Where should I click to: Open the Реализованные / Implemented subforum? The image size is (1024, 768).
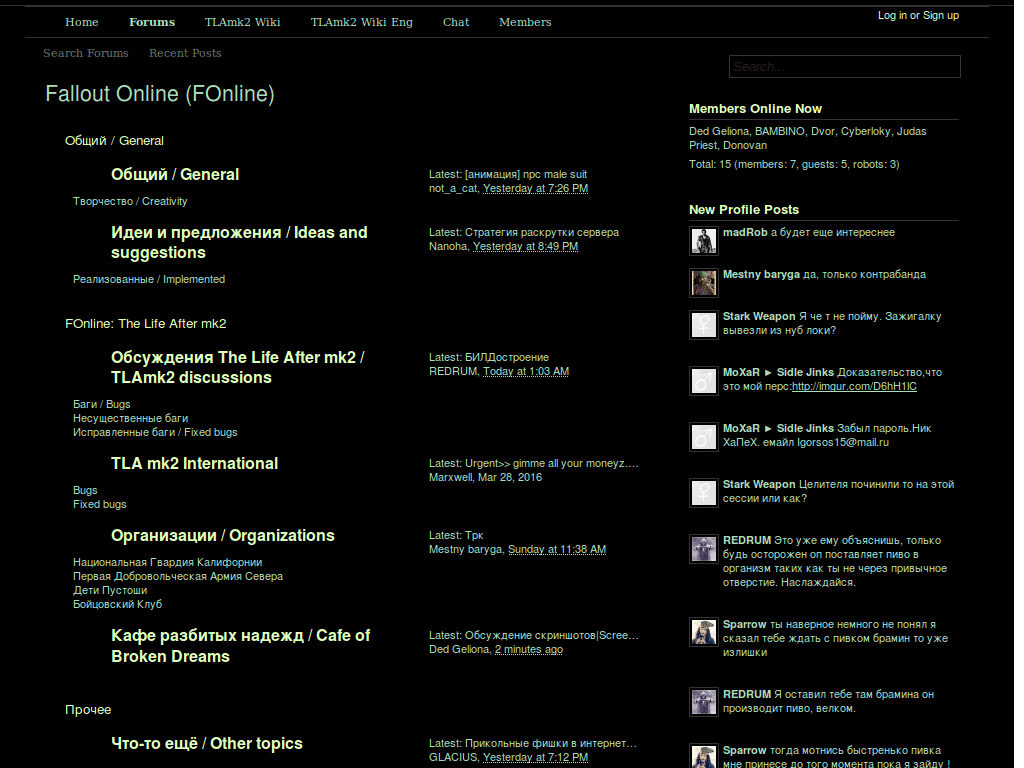click(149, 279)
